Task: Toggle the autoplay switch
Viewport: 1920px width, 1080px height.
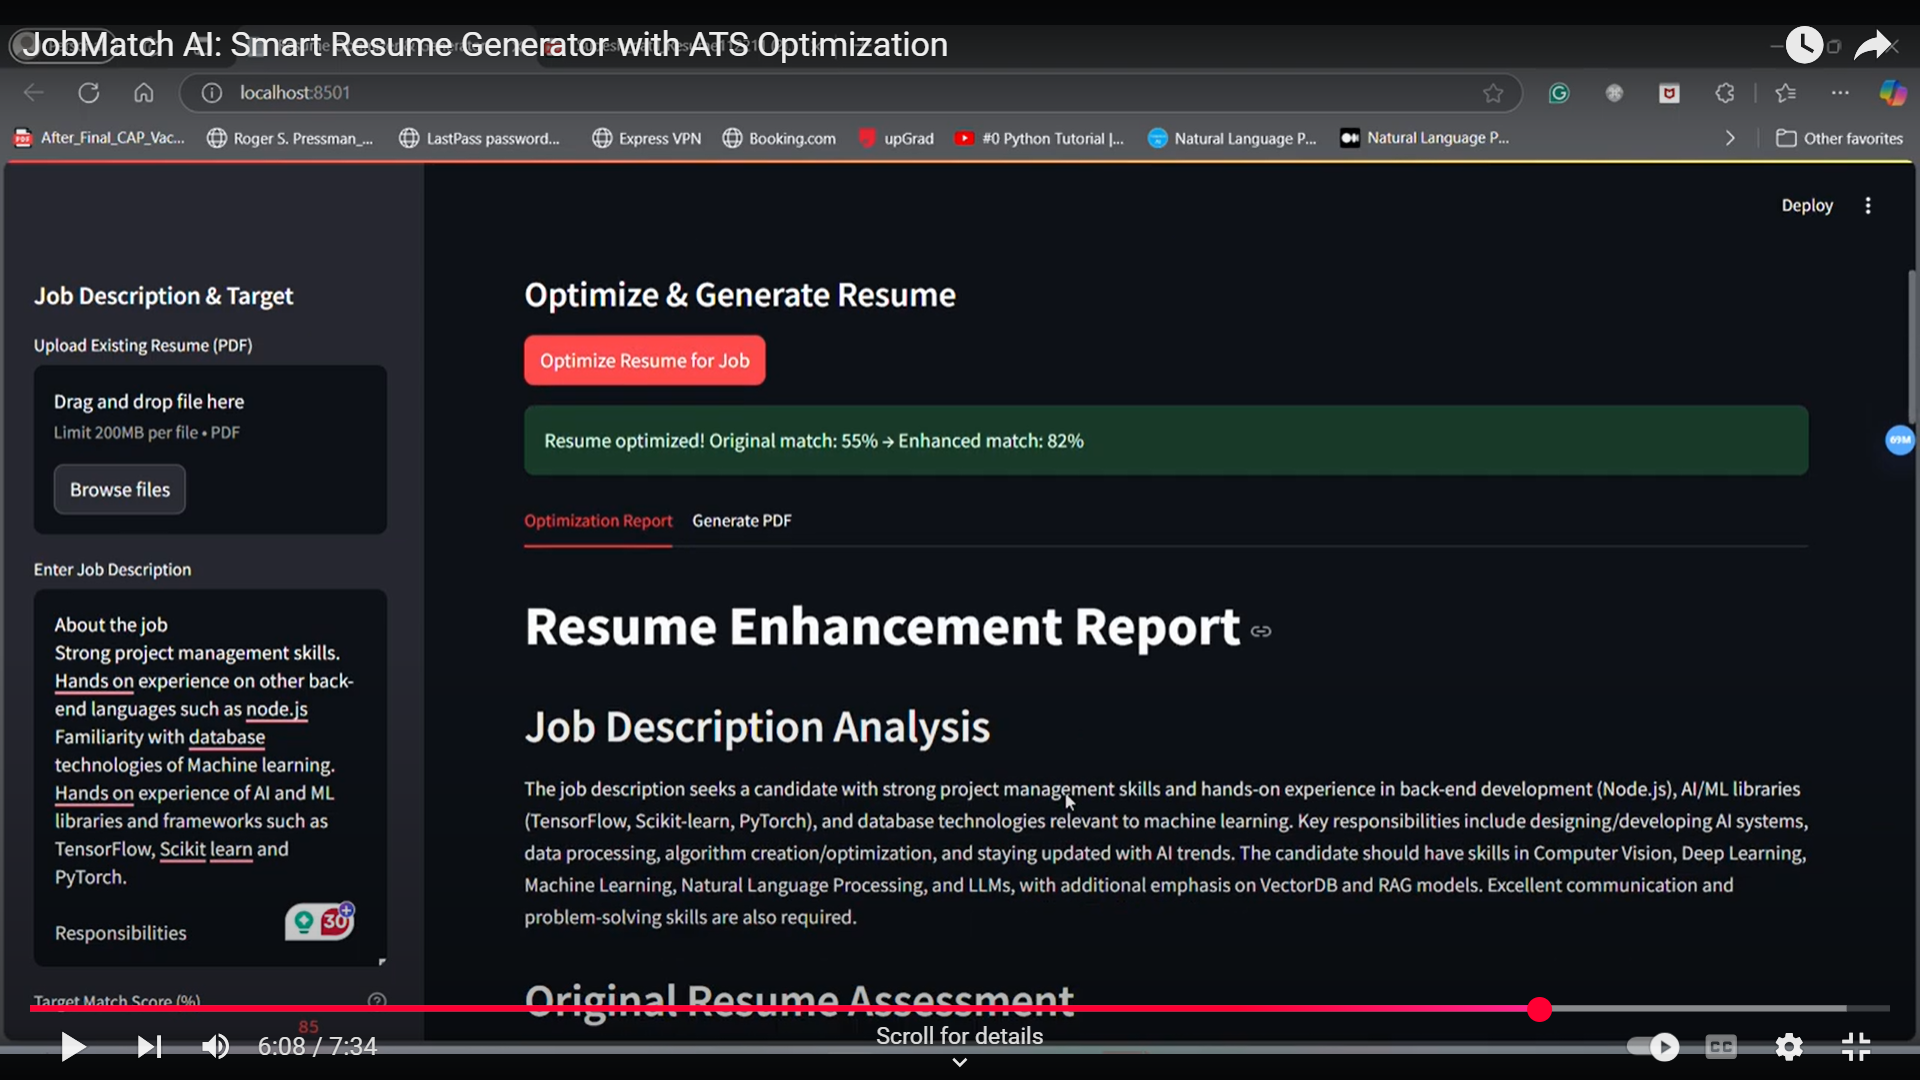Action: tap(1652, 1047)
